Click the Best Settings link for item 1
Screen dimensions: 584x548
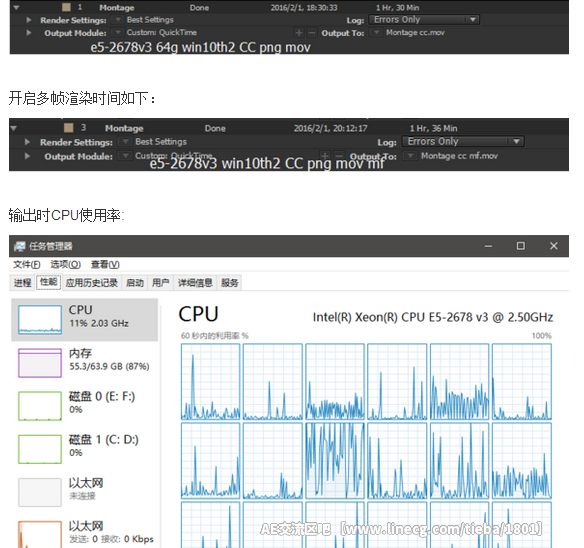(x=150, y=20)
